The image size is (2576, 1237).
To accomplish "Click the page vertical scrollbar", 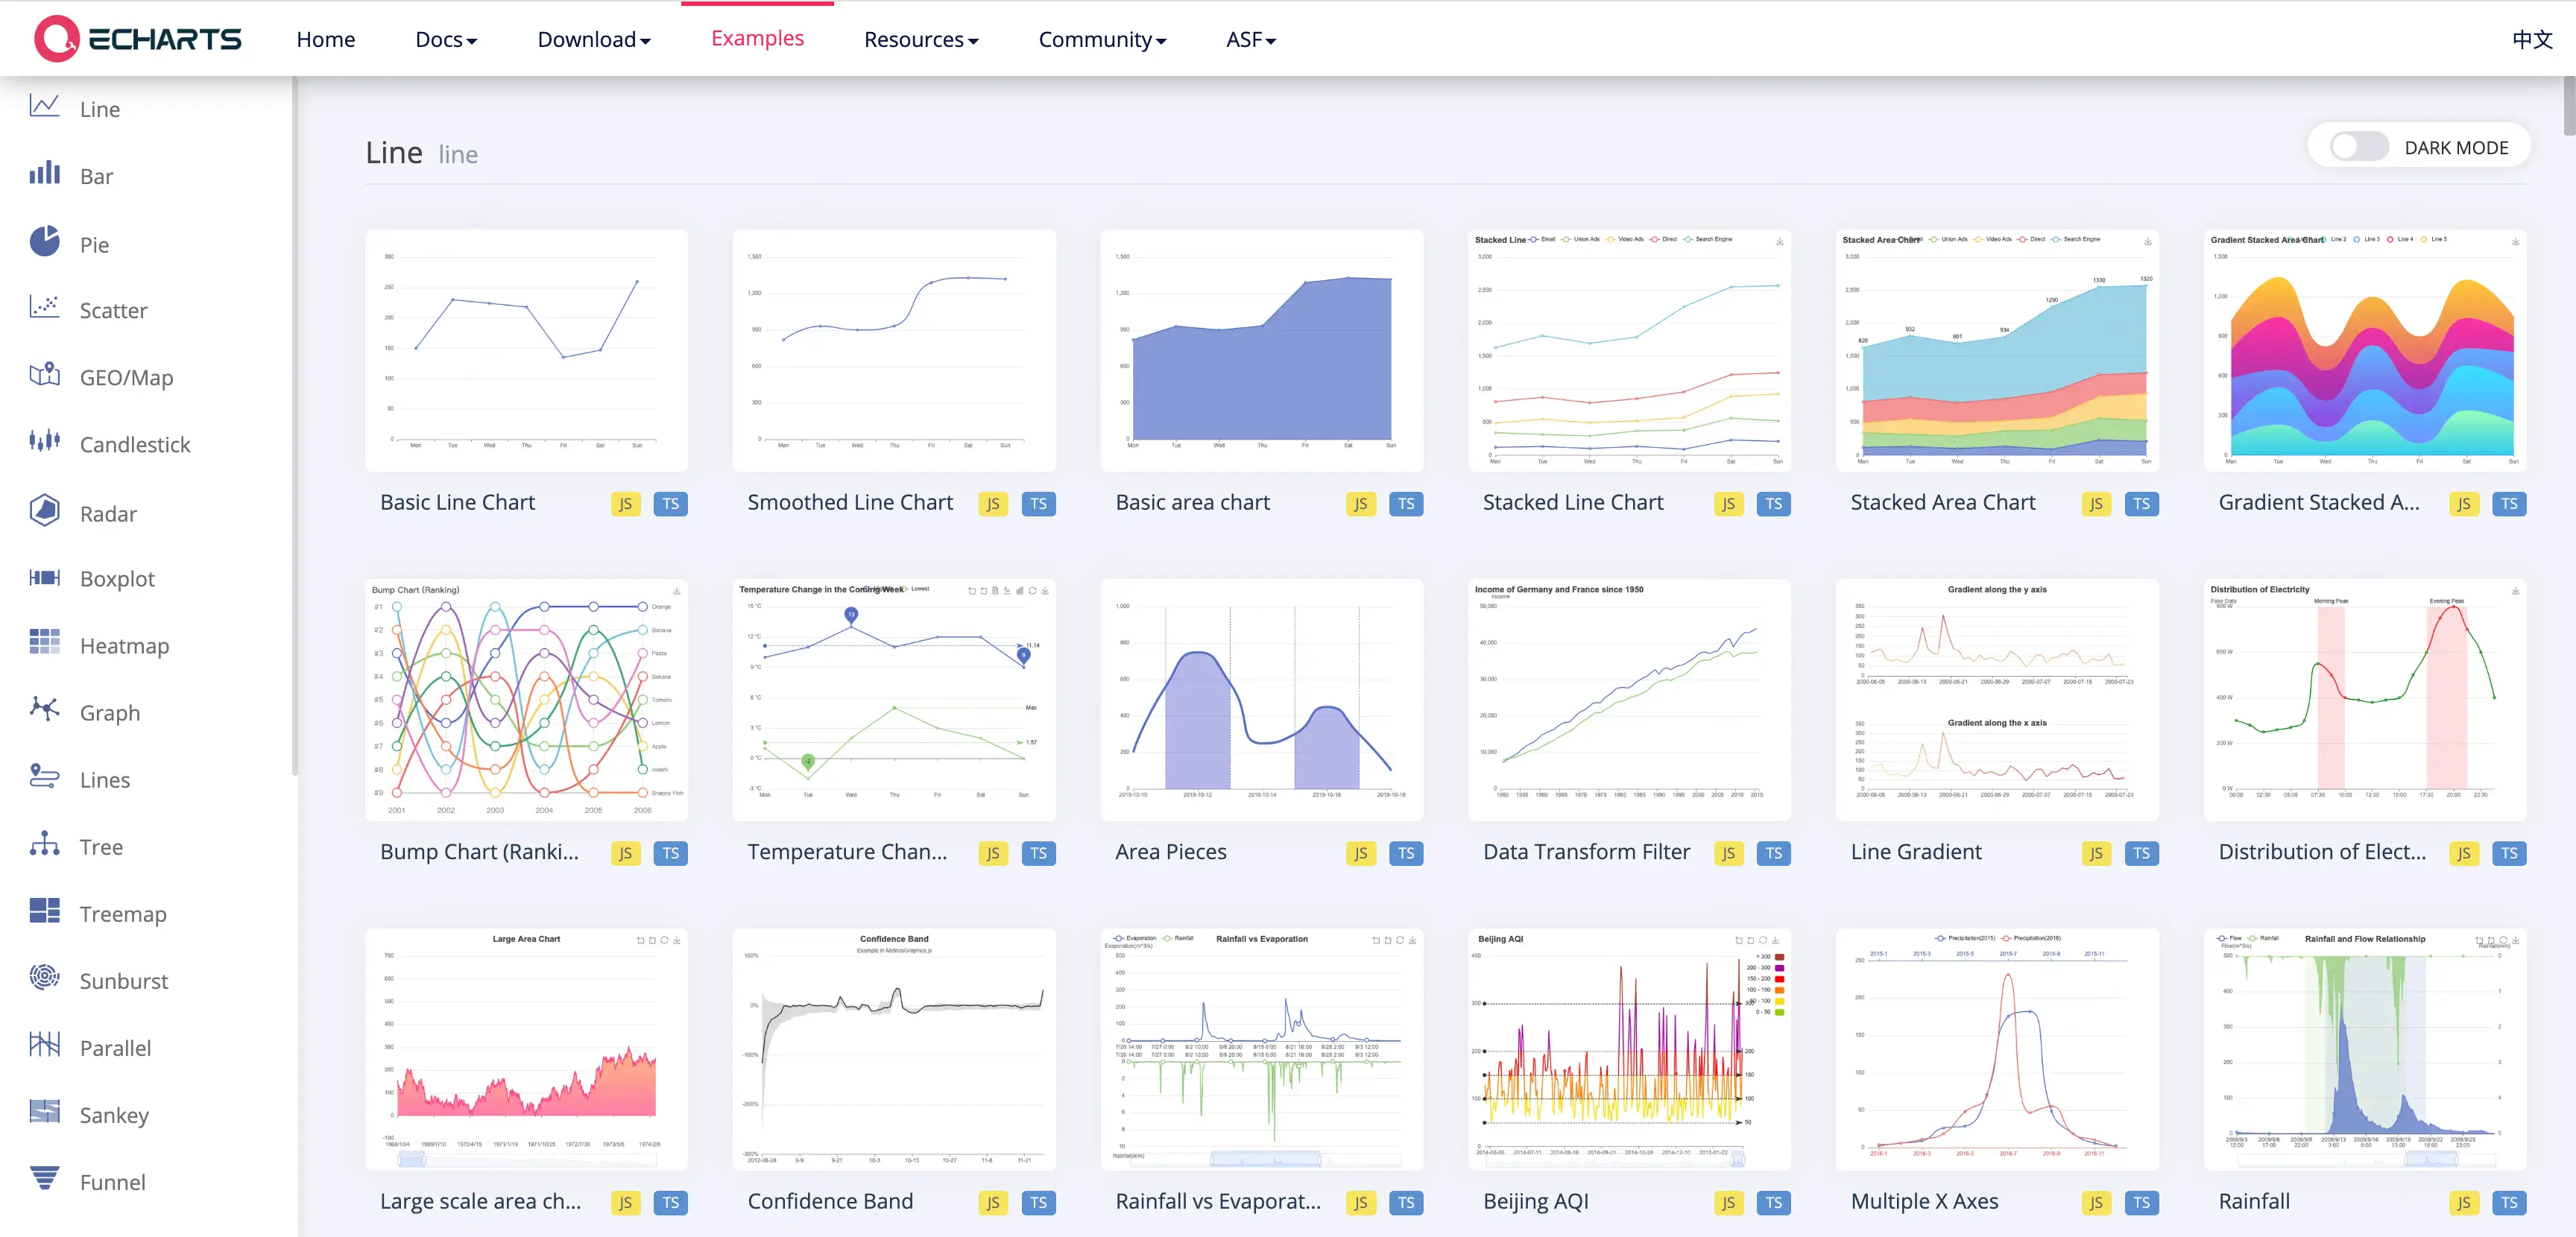I will click(x=2569, y=106).
